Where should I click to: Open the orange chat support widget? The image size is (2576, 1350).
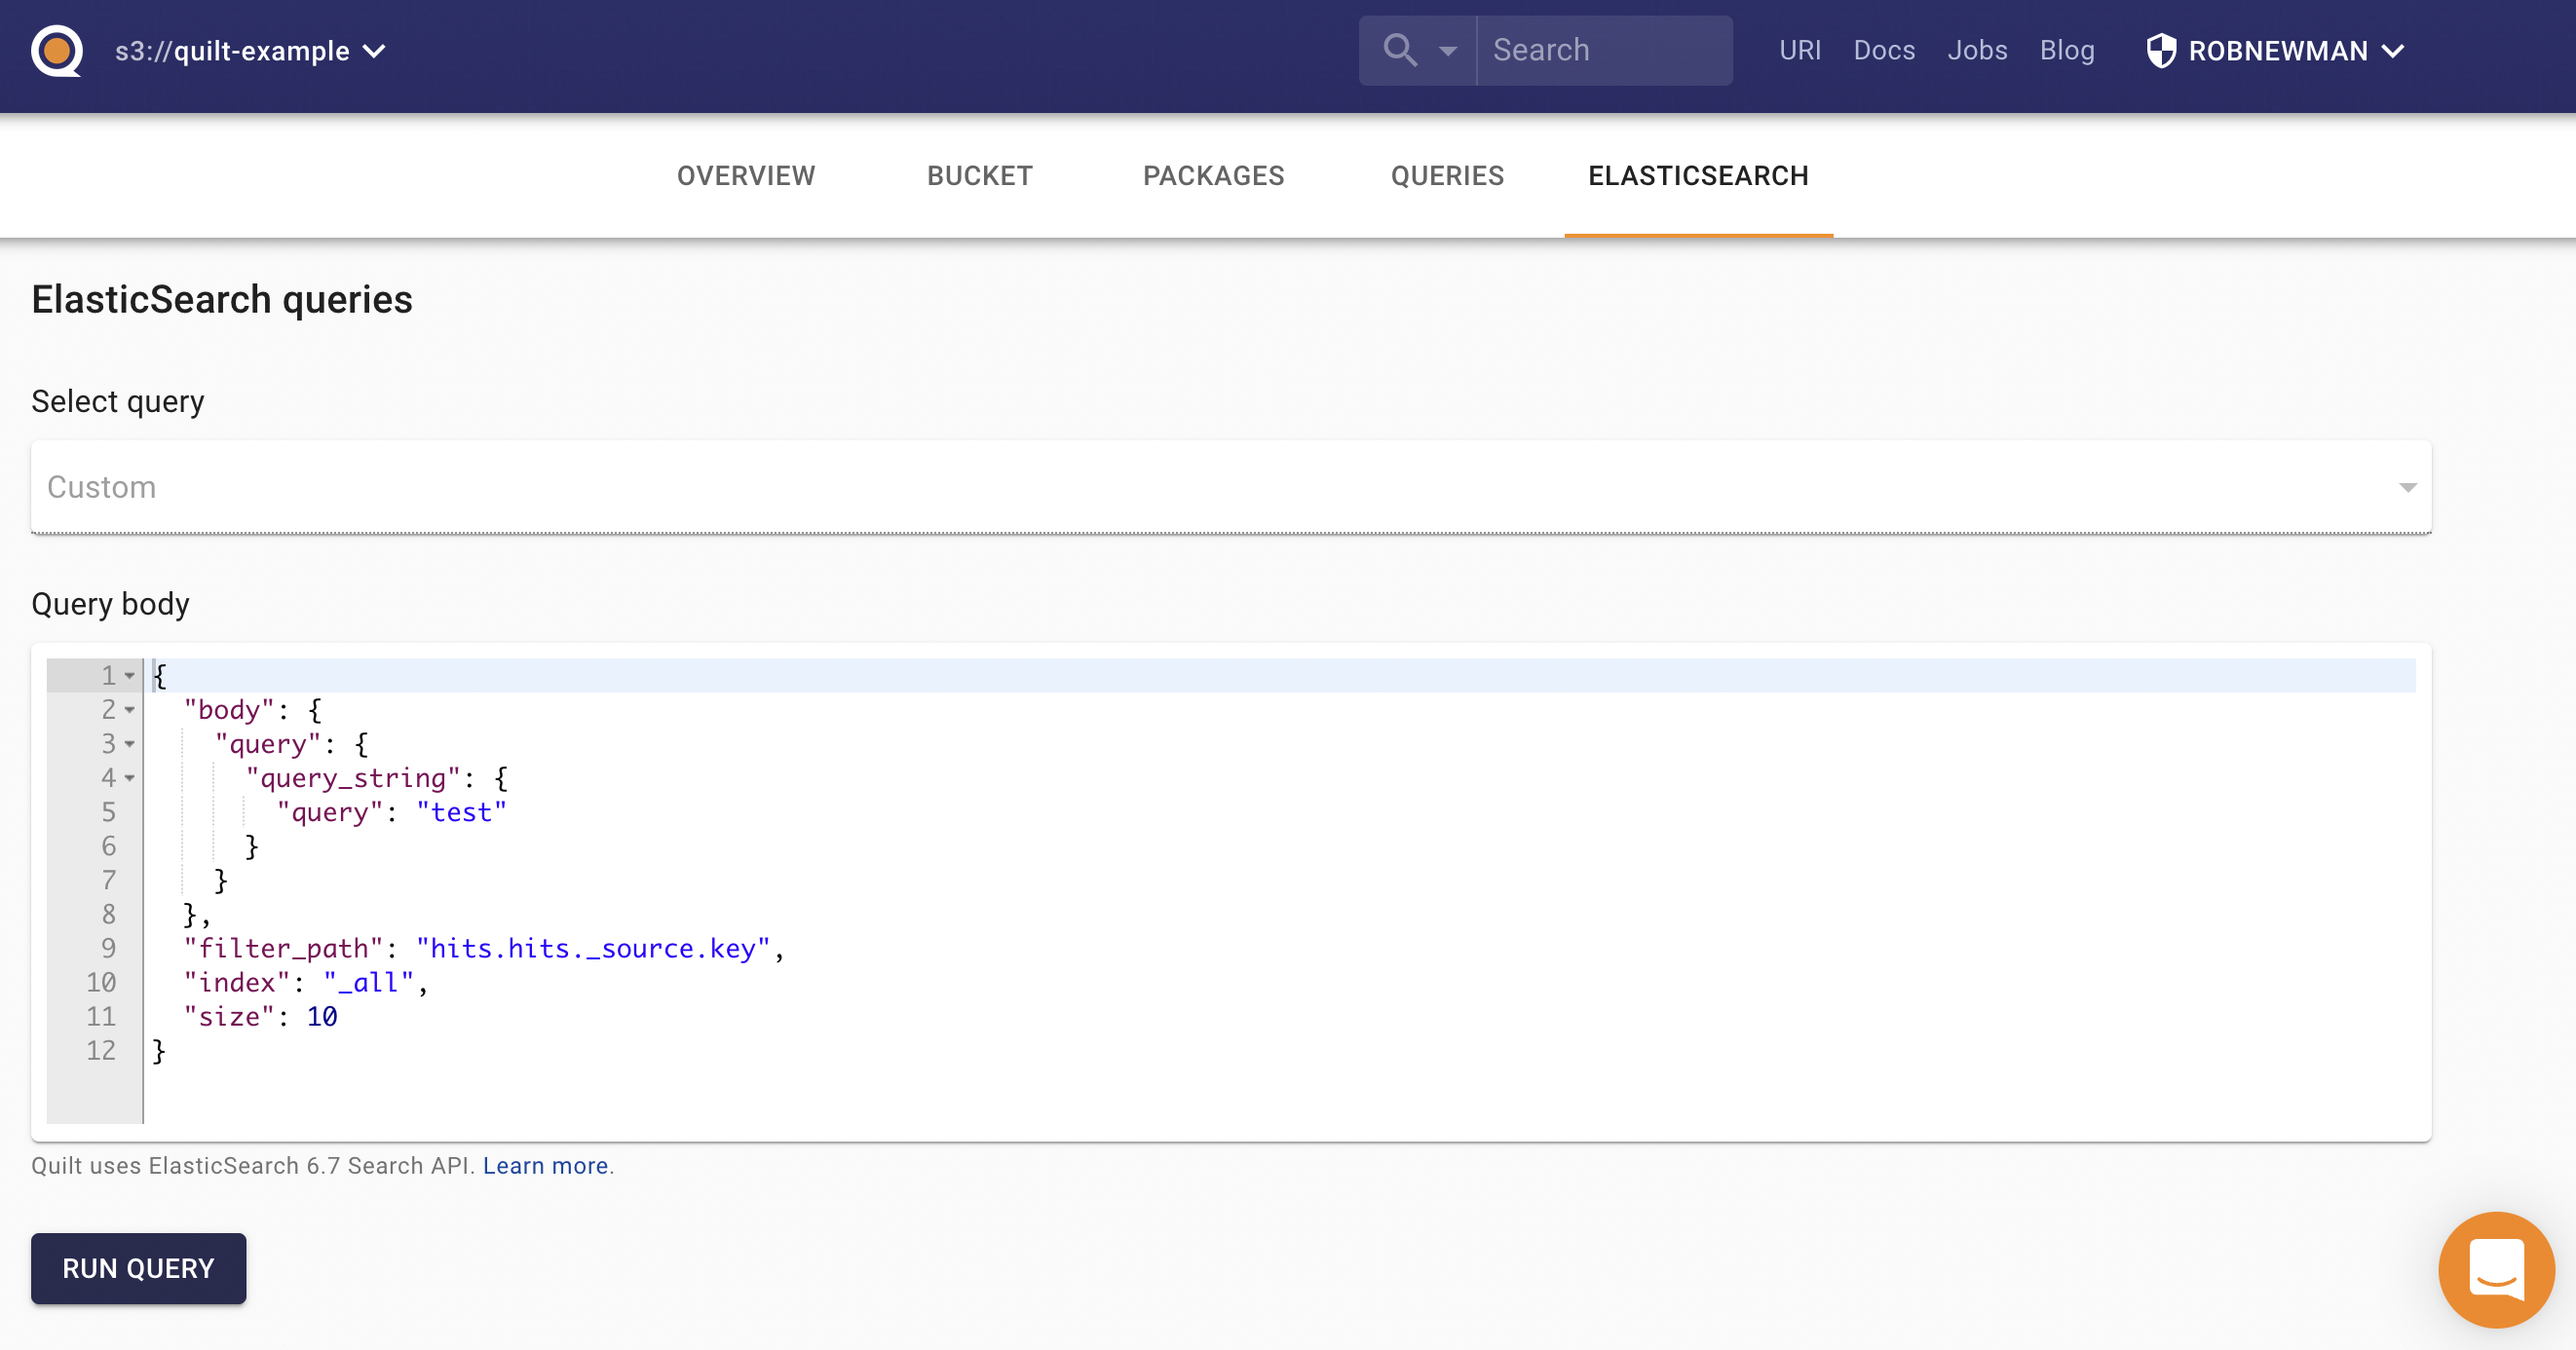2495,1269
